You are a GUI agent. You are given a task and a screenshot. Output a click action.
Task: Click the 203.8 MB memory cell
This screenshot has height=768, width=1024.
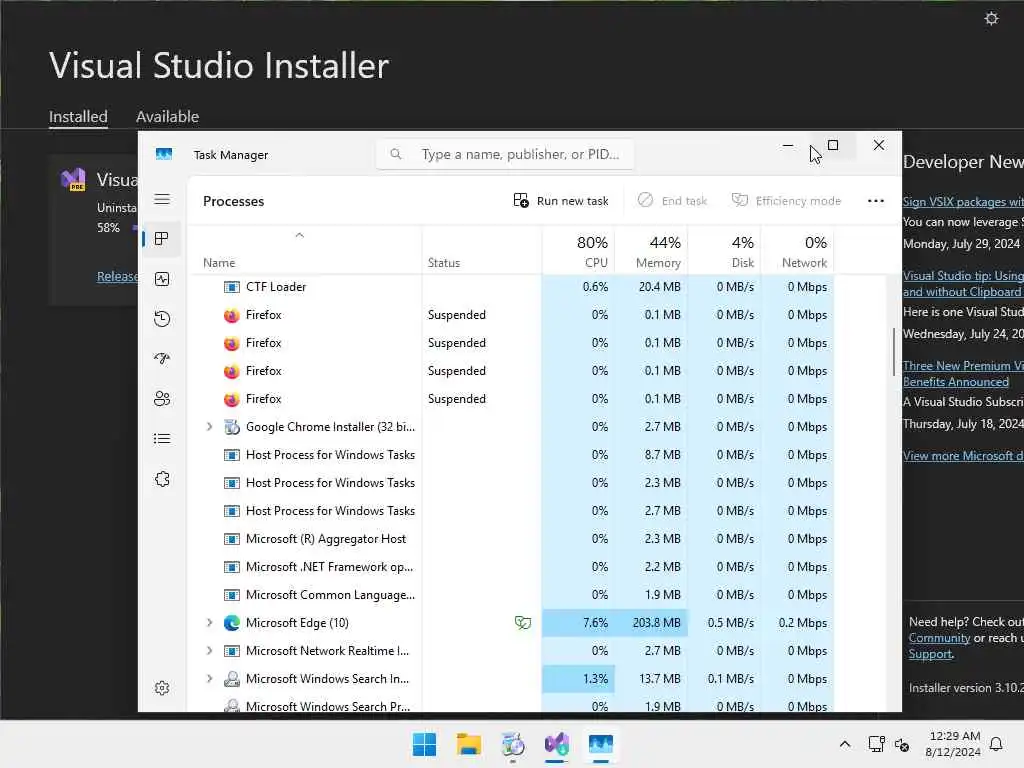point(651,622)
